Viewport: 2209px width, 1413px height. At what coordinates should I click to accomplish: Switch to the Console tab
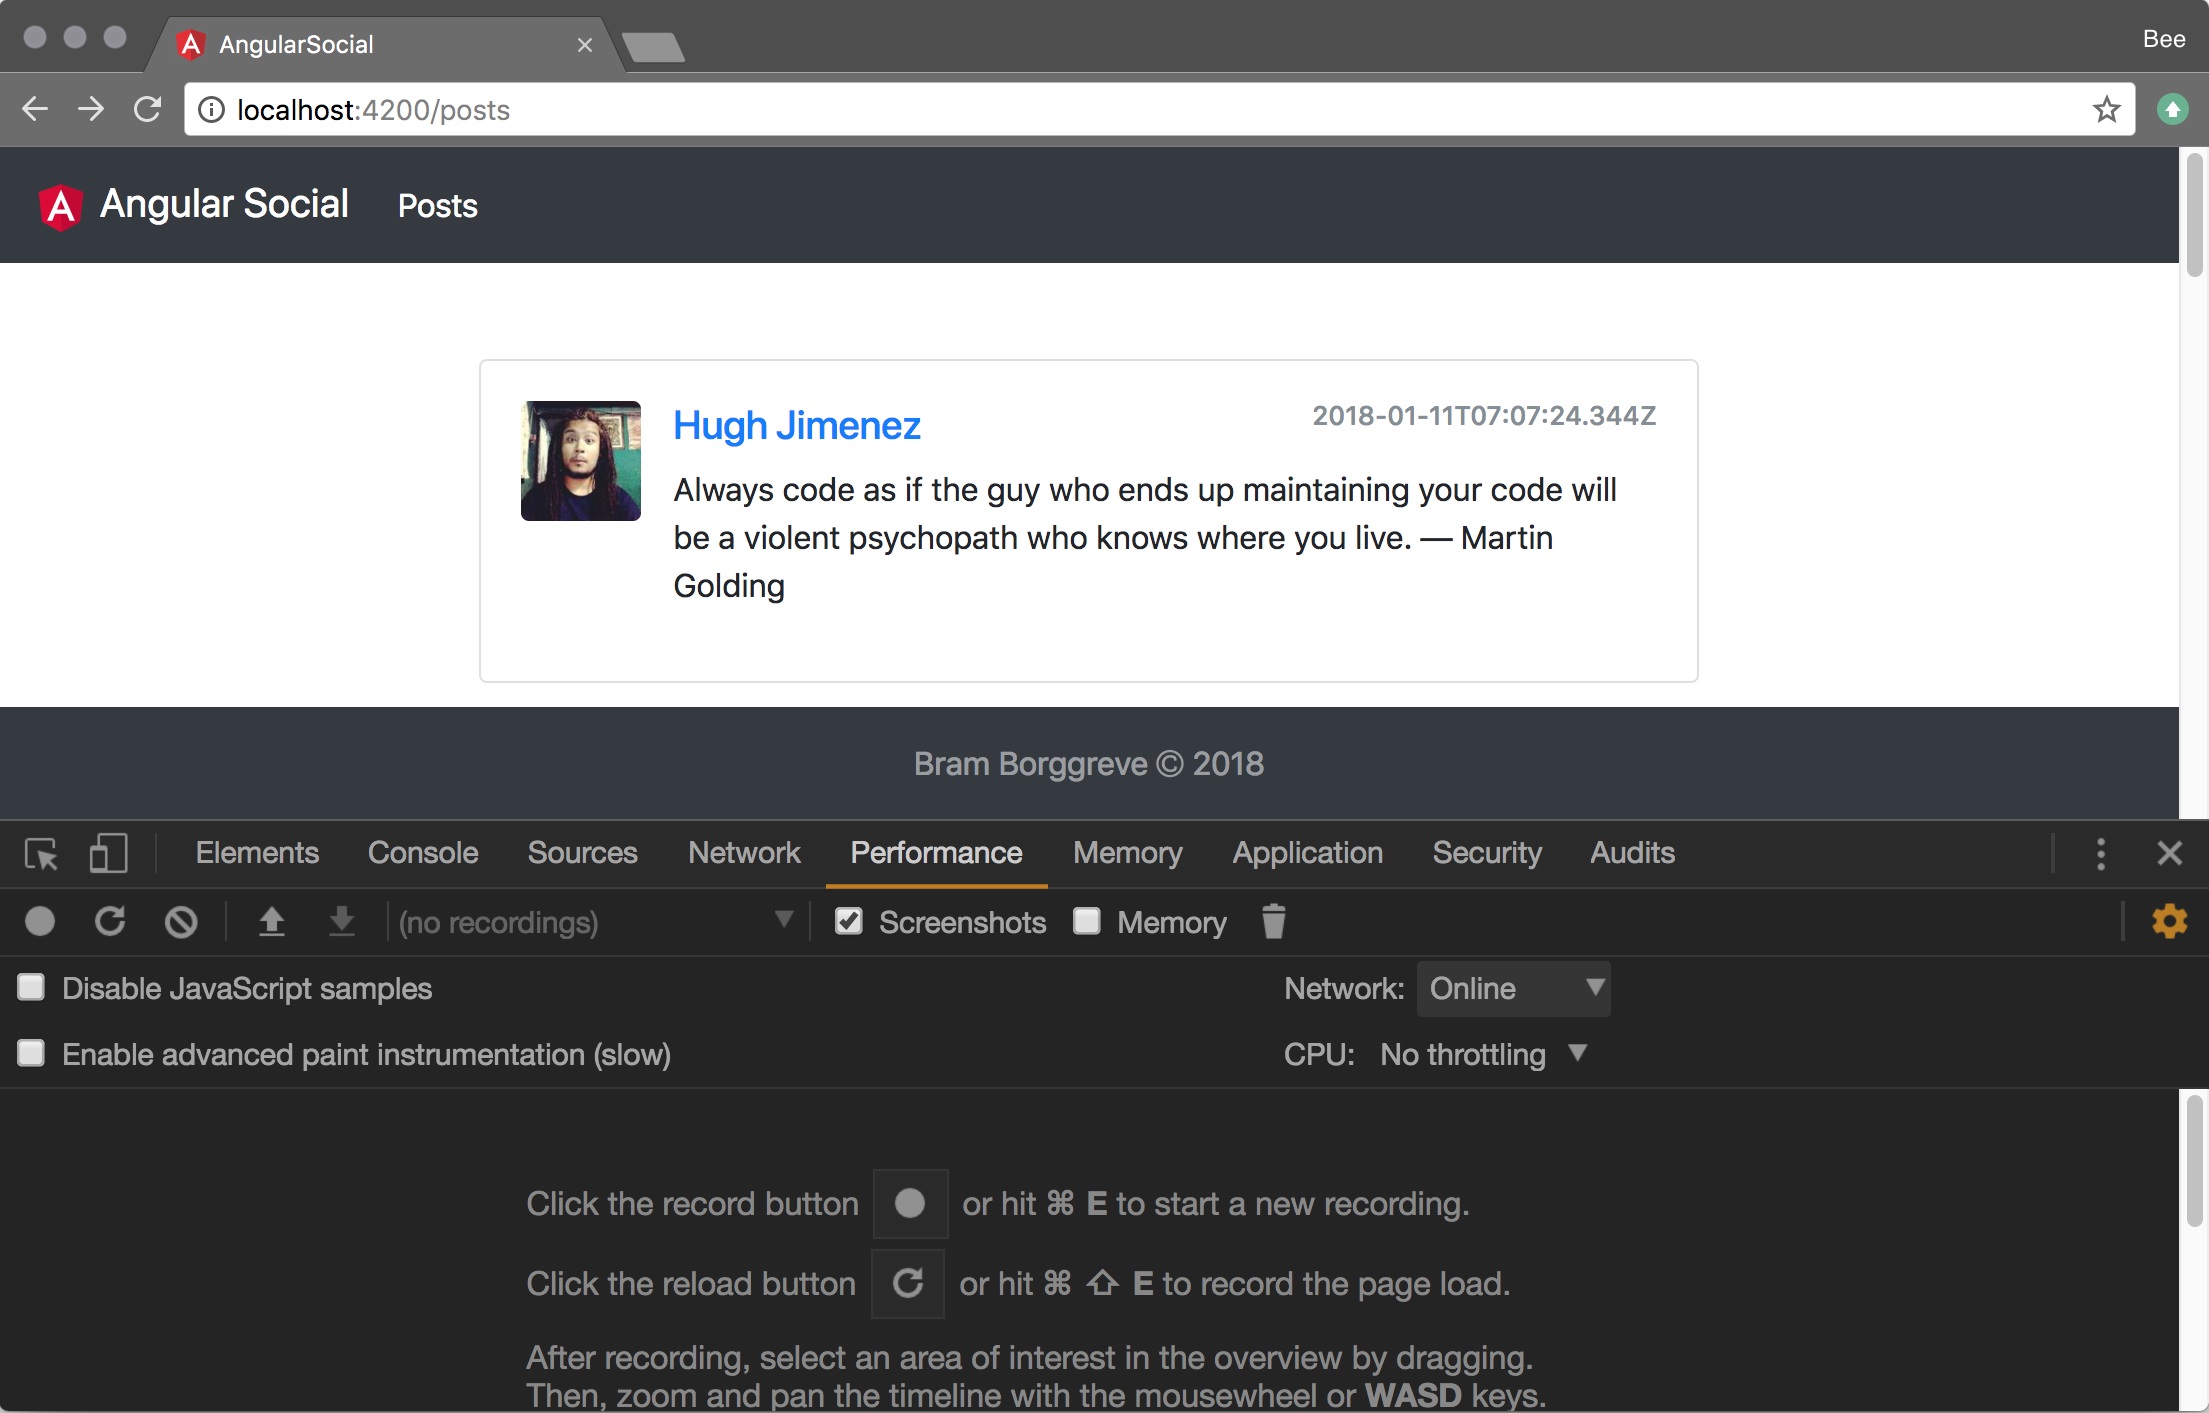[423, 853]
